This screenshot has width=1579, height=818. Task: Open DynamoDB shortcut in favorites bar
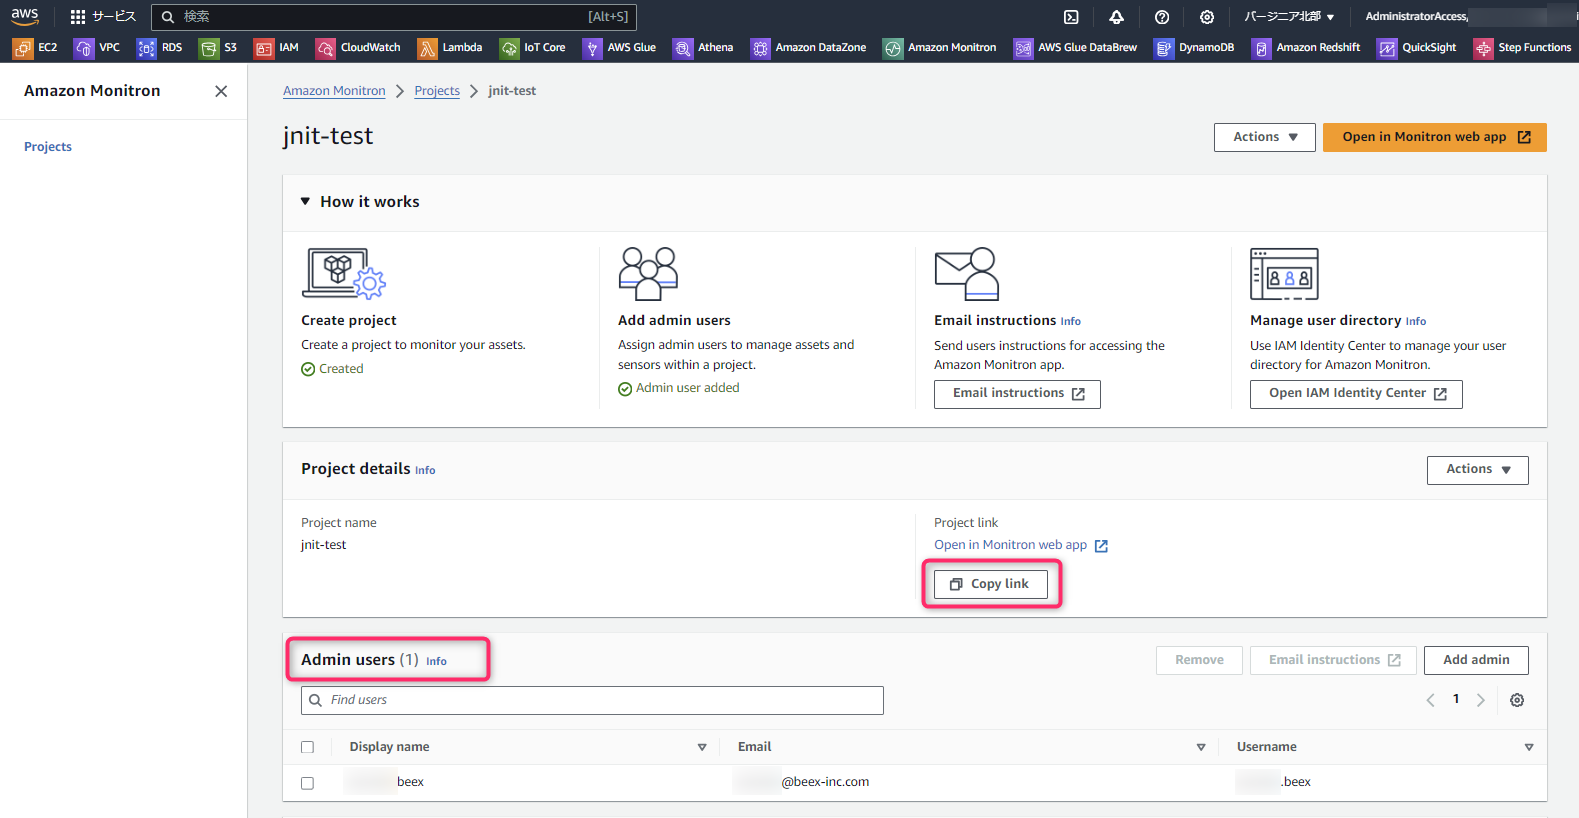[x=1194, y=48]
